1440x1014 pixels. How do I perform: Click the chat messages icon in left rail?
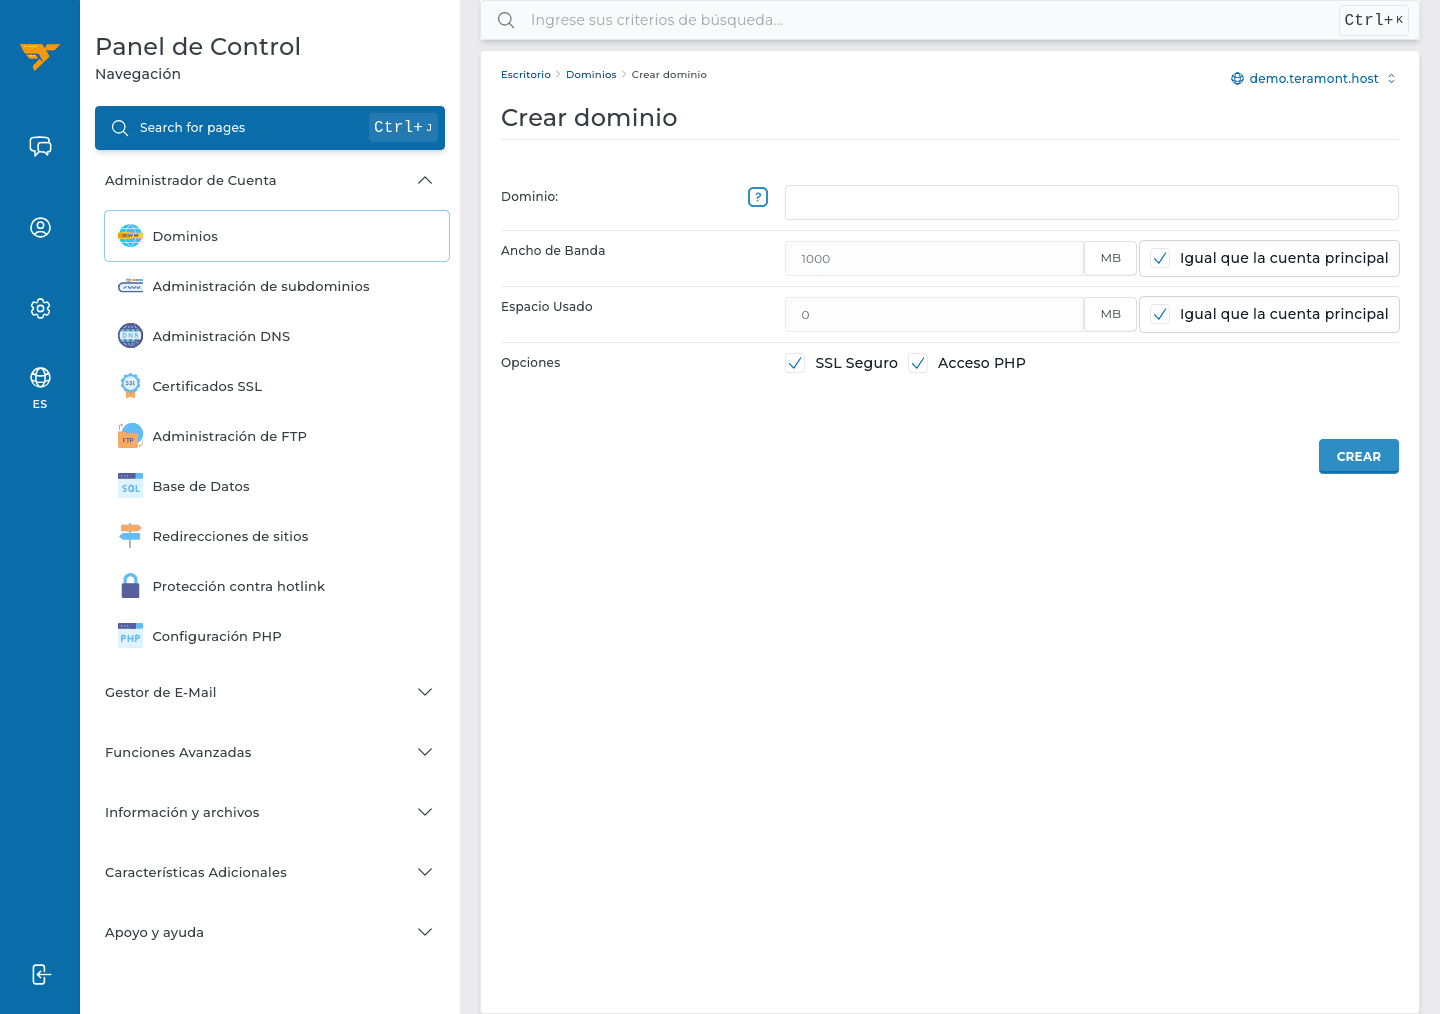(40, 147)
